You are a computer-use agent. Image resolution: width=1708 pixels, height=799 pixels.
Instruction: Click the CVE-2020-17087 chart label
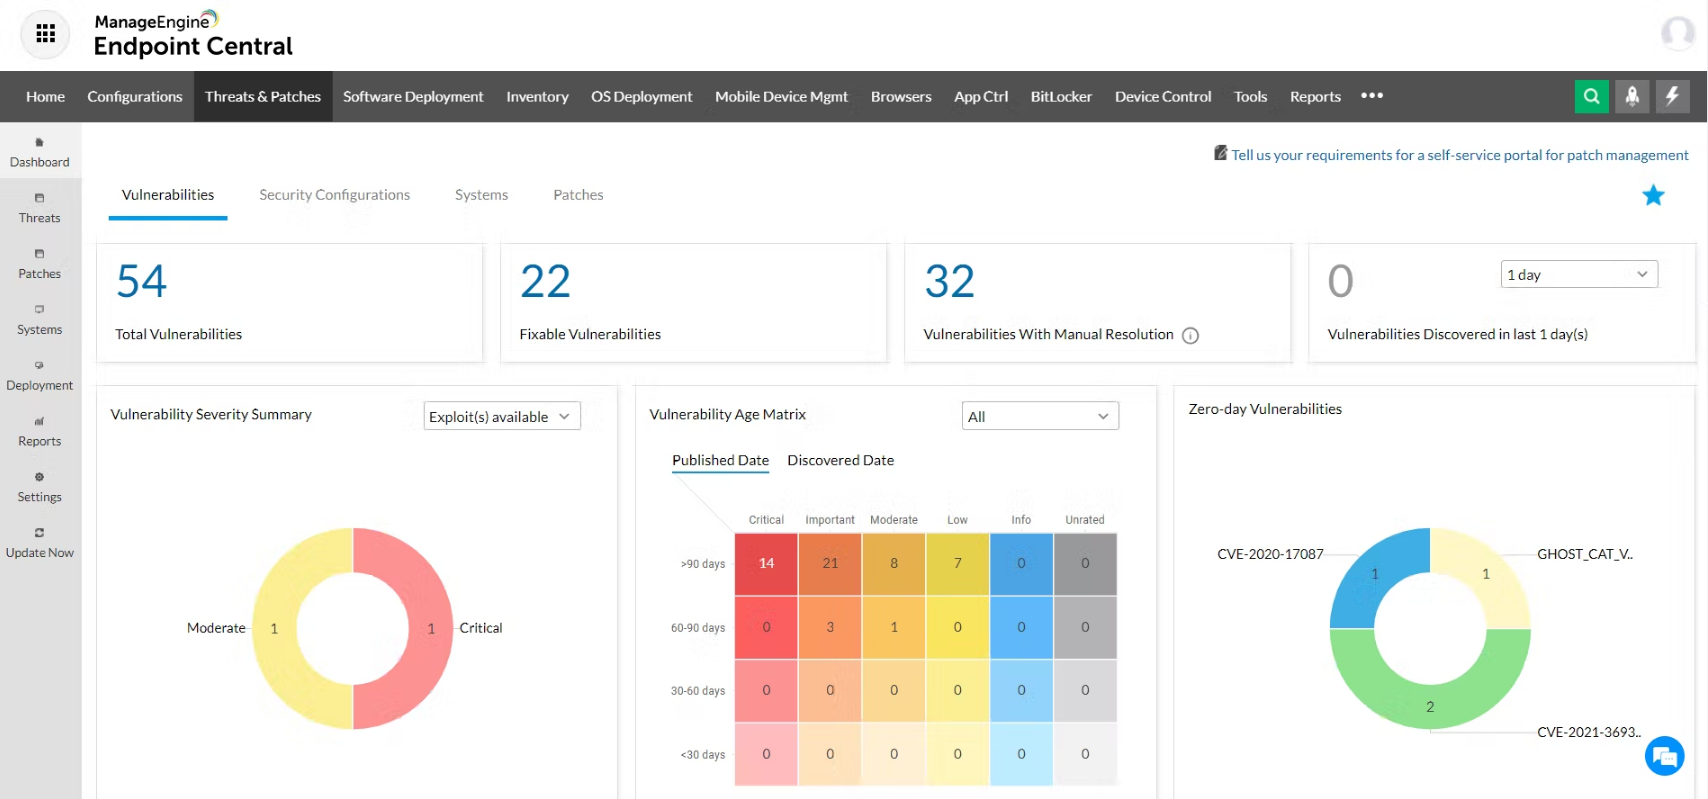pyautogui.click(x=1270, y=554)
